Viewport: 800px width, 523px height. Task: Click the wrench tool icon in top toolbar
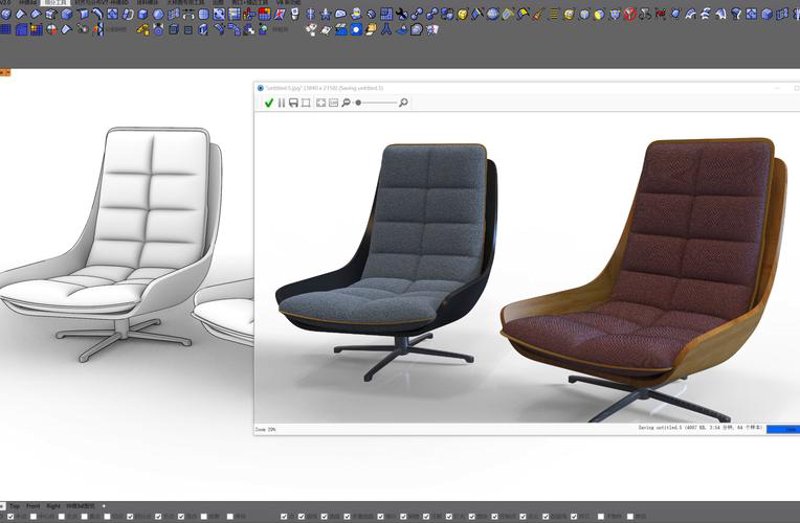pos(402,14)
